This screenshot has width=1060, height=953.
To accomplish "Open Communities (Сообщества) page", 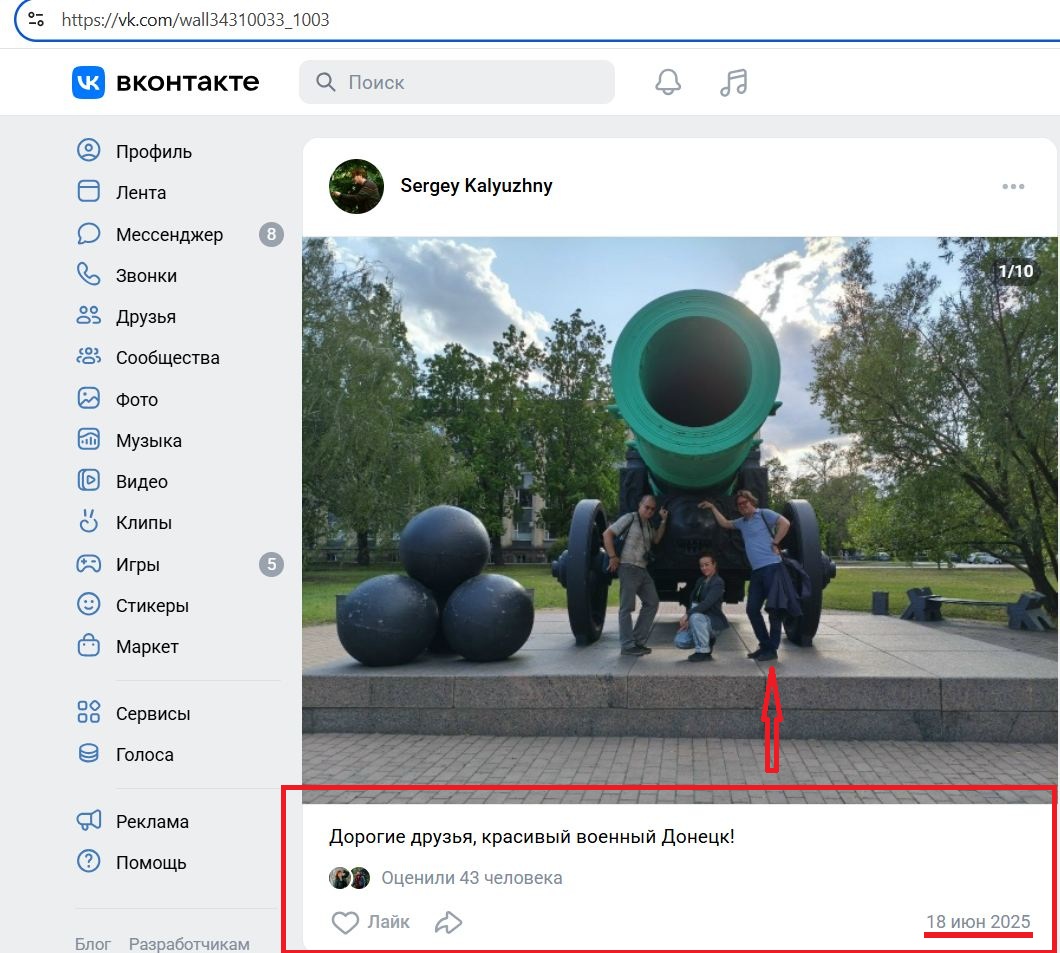I will pos(167,358).
